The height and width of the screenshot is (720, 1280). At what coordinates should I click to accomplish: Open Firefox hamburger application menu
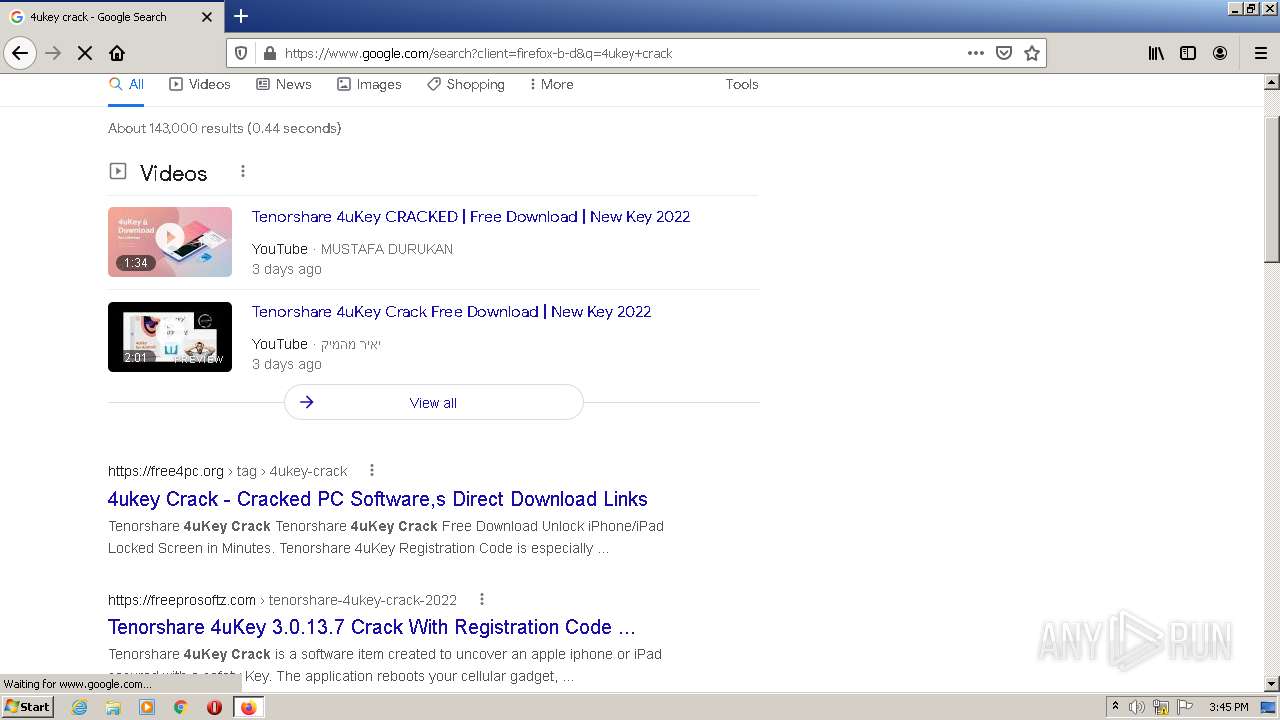click(1261, 53)
